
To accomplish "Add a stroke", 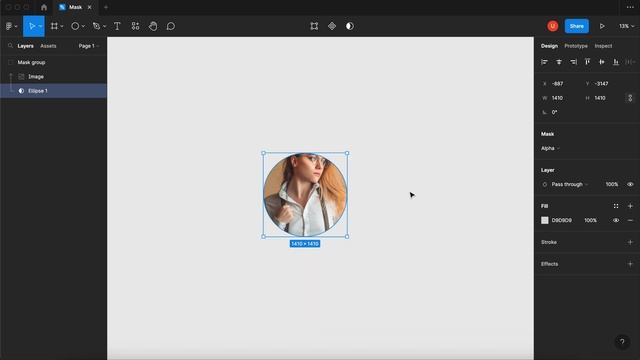I will pyautogui.click(x=630, y=242).
